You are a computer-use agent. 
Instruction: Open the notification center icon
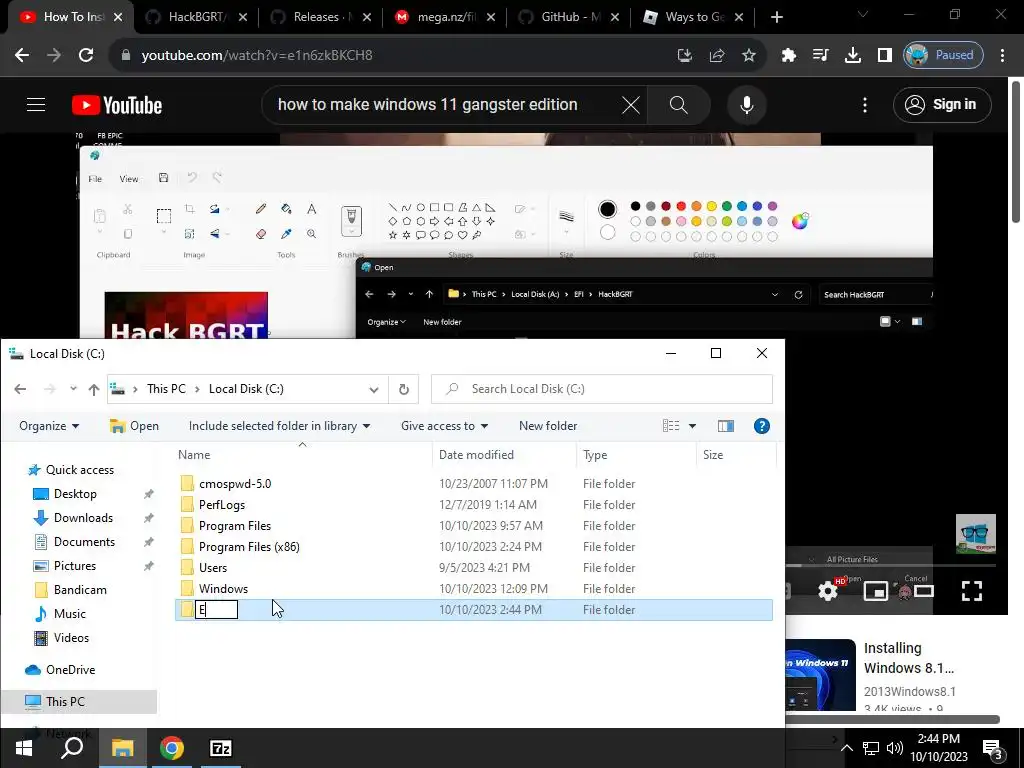992,748
